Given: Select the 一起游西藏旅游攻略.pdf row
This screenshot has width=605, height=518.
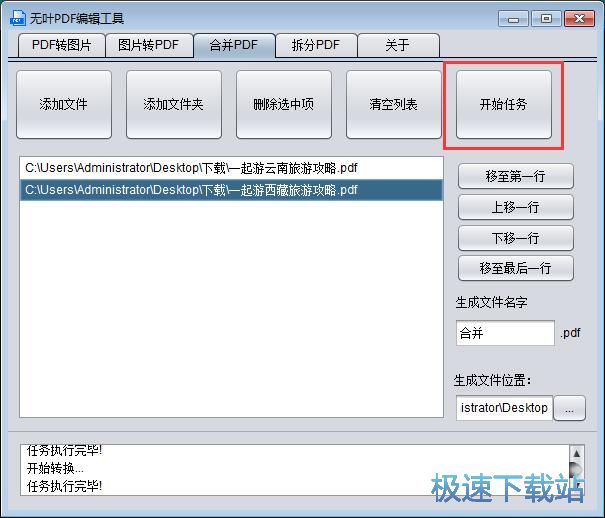Looking at the screenshot, I should tap(231, 190).
